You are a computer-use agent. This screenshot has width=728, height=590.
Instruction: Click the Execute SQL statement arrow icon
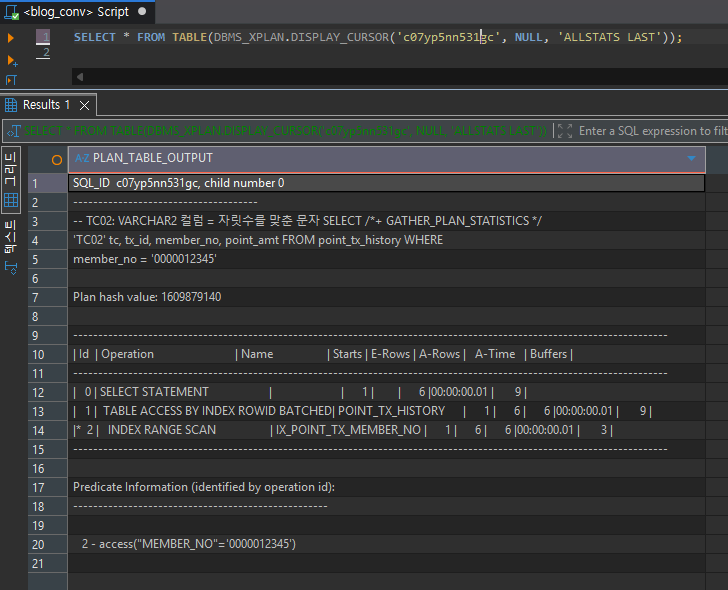coord(10,38)
